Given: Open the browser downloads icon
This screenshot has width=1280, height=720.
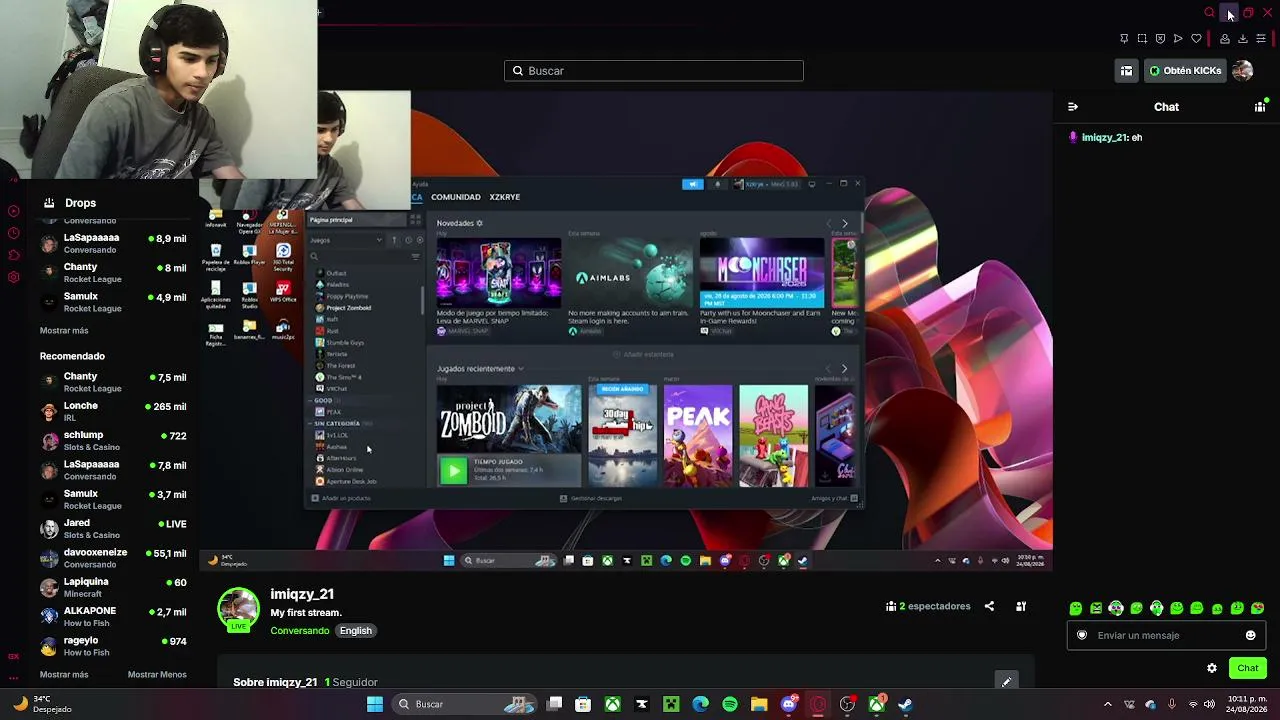Looking at the screenshot, I should coord(1243,39).
